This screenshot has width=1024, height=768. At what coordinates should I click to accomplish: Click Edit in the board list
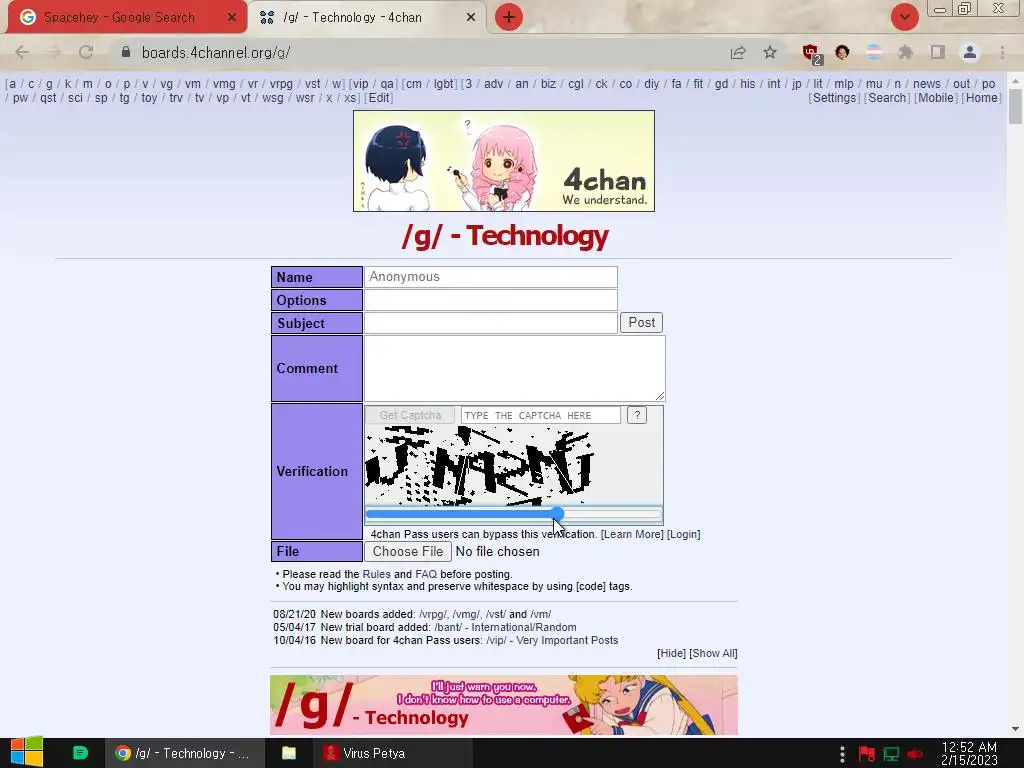coord(379,98)
